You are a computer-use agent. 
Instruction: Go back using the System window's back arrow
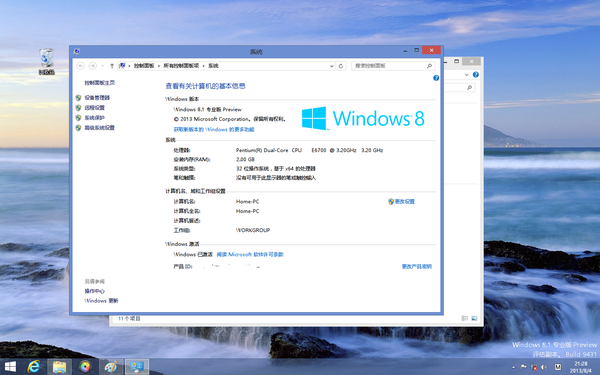pyautogui.click(x=80, y=66)
